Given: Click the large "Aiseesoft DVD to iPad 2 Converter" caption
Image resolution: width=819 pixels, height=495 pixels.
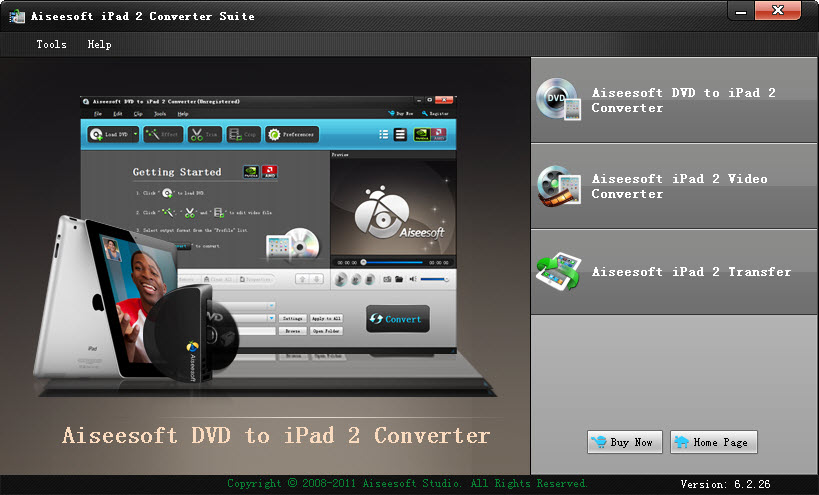Looking at the screenshot, I should point(276,435).
